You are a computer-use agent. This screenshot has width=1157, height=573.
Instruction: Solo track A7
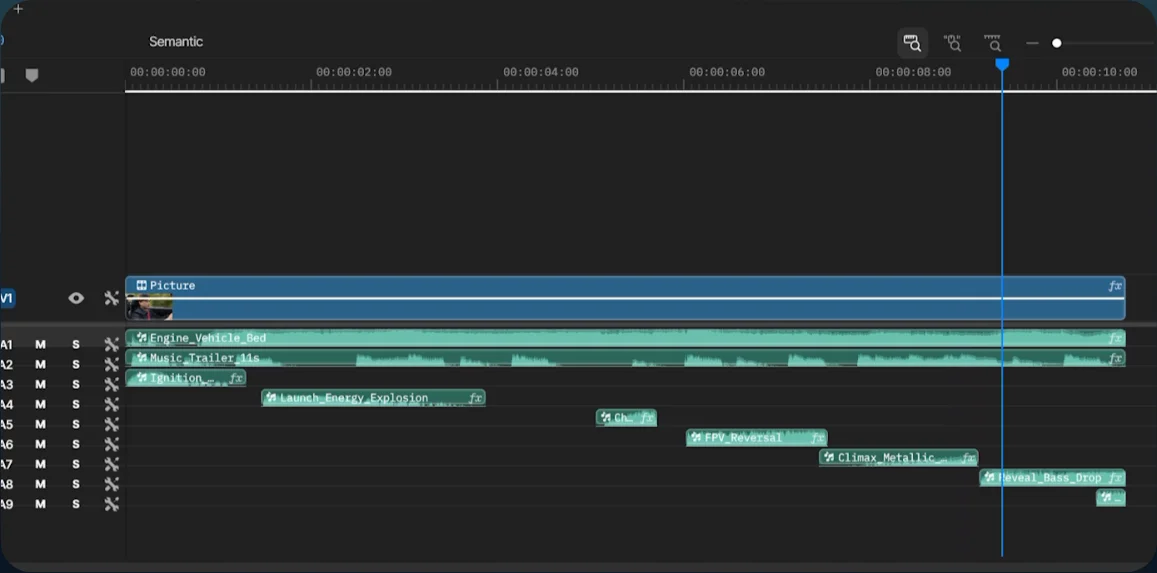pyautogui.click(x=75, y=465)
